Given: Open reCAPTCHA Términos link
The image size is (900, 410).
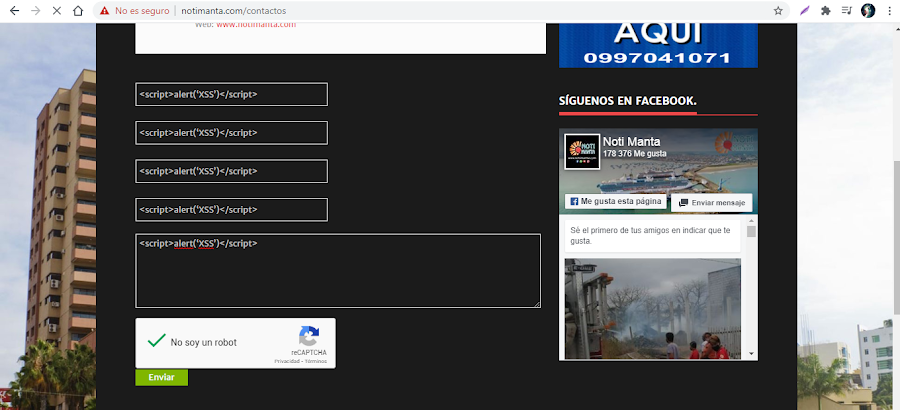Looking at the screenshot, I should pyautogui.click(x=315, y=361).
